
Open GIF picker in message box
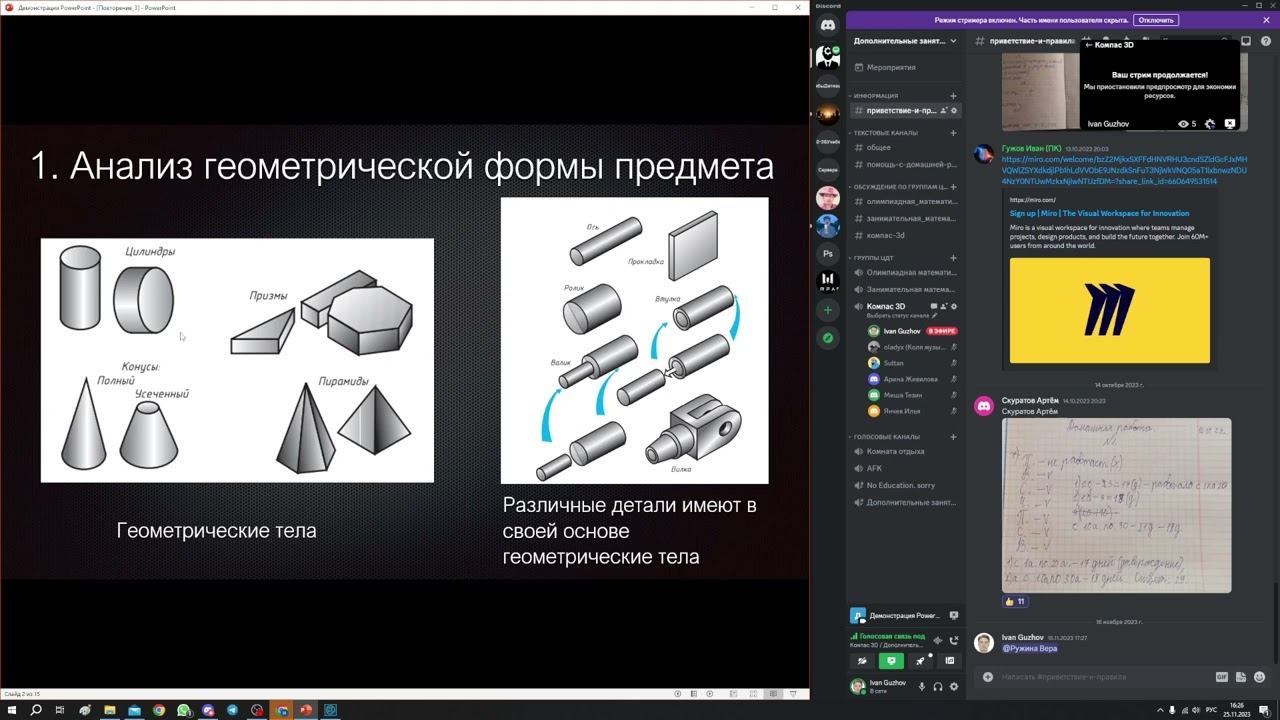[x=1221, y=677]
